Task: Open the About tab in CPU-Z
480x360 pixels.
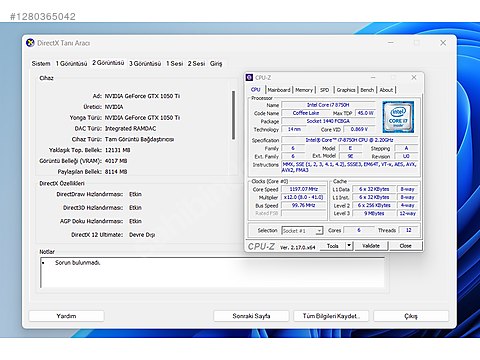Action: 386,90
